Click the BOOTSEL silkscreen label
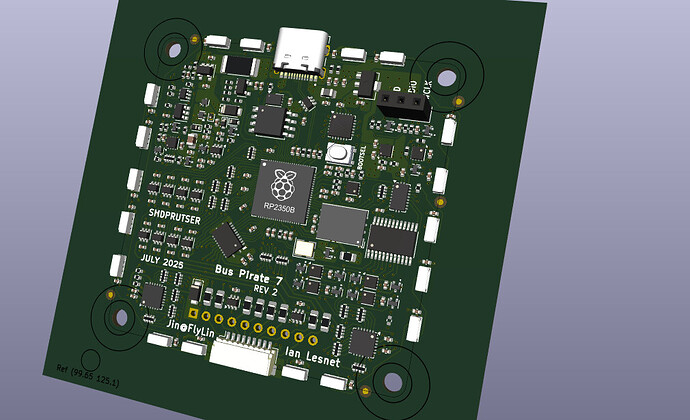 coord(362,160)
